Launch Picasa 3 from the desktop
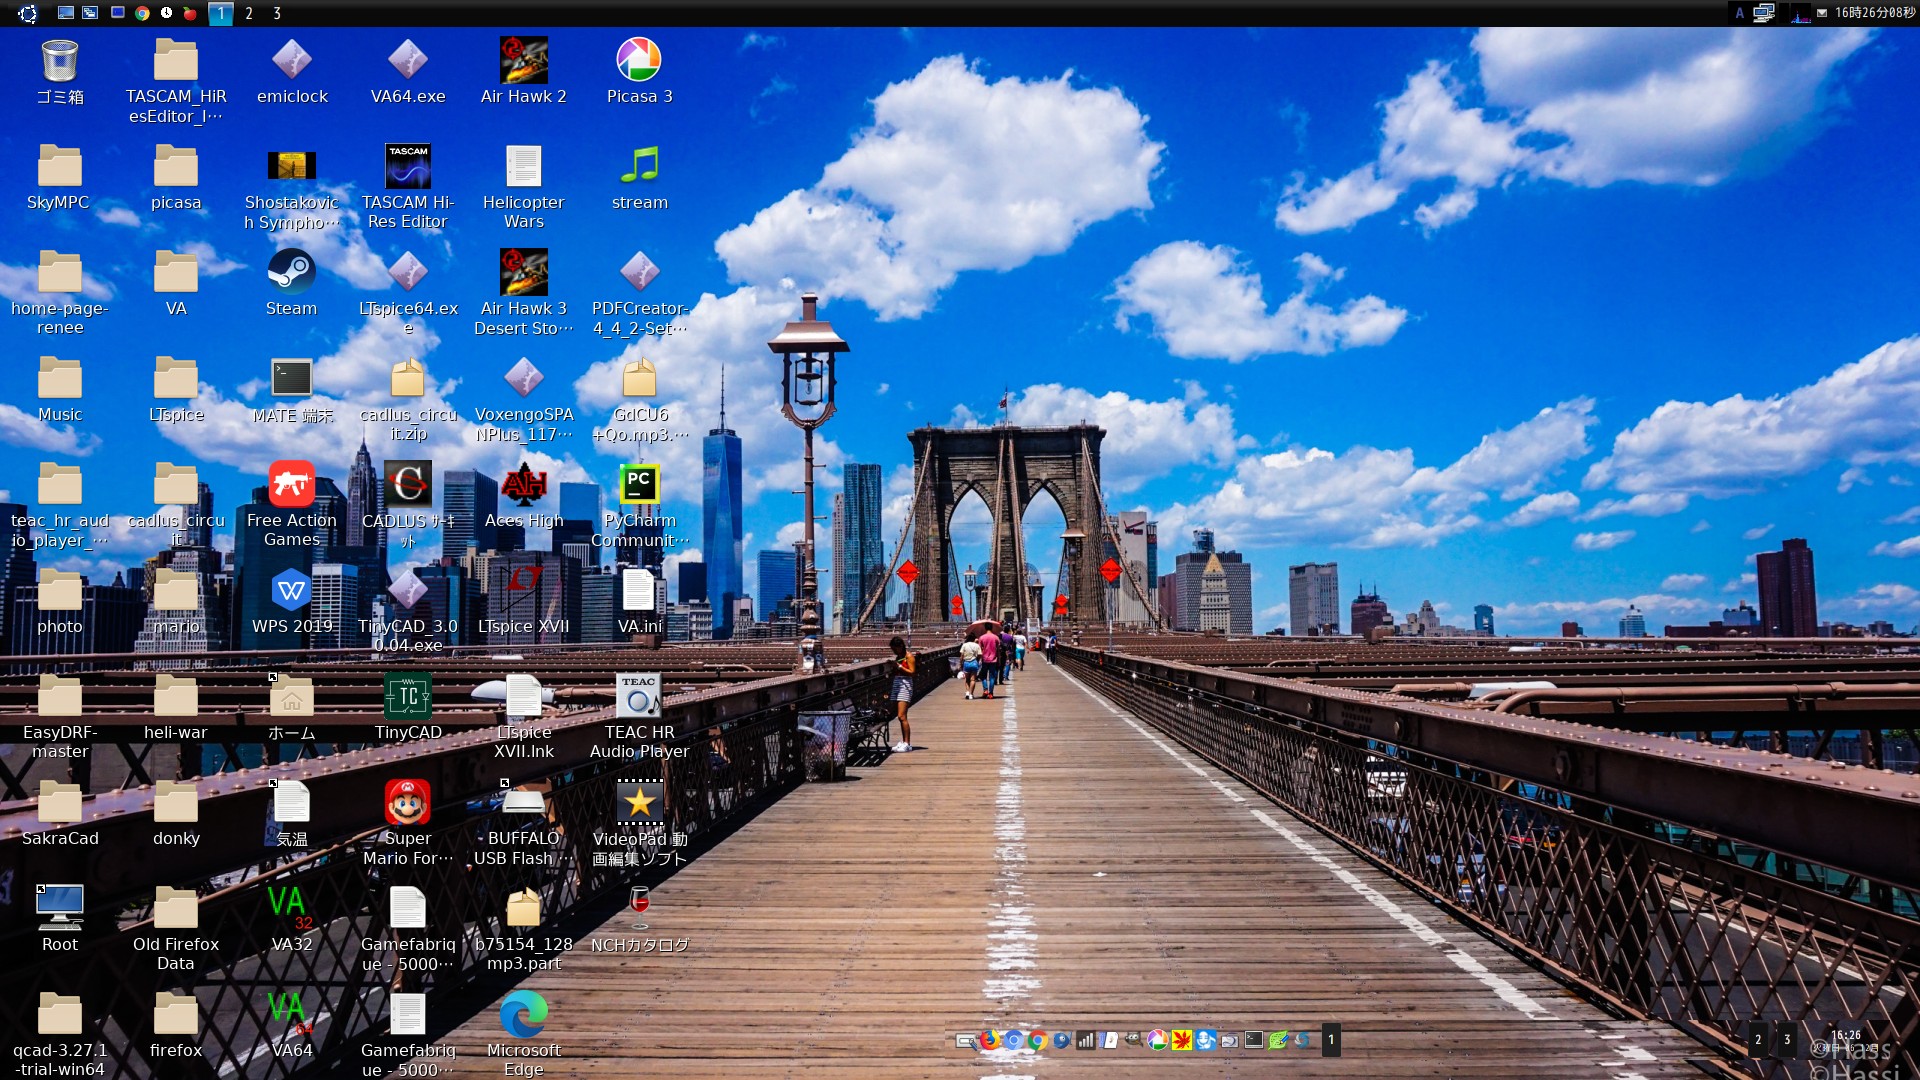 tap(639, 61)
